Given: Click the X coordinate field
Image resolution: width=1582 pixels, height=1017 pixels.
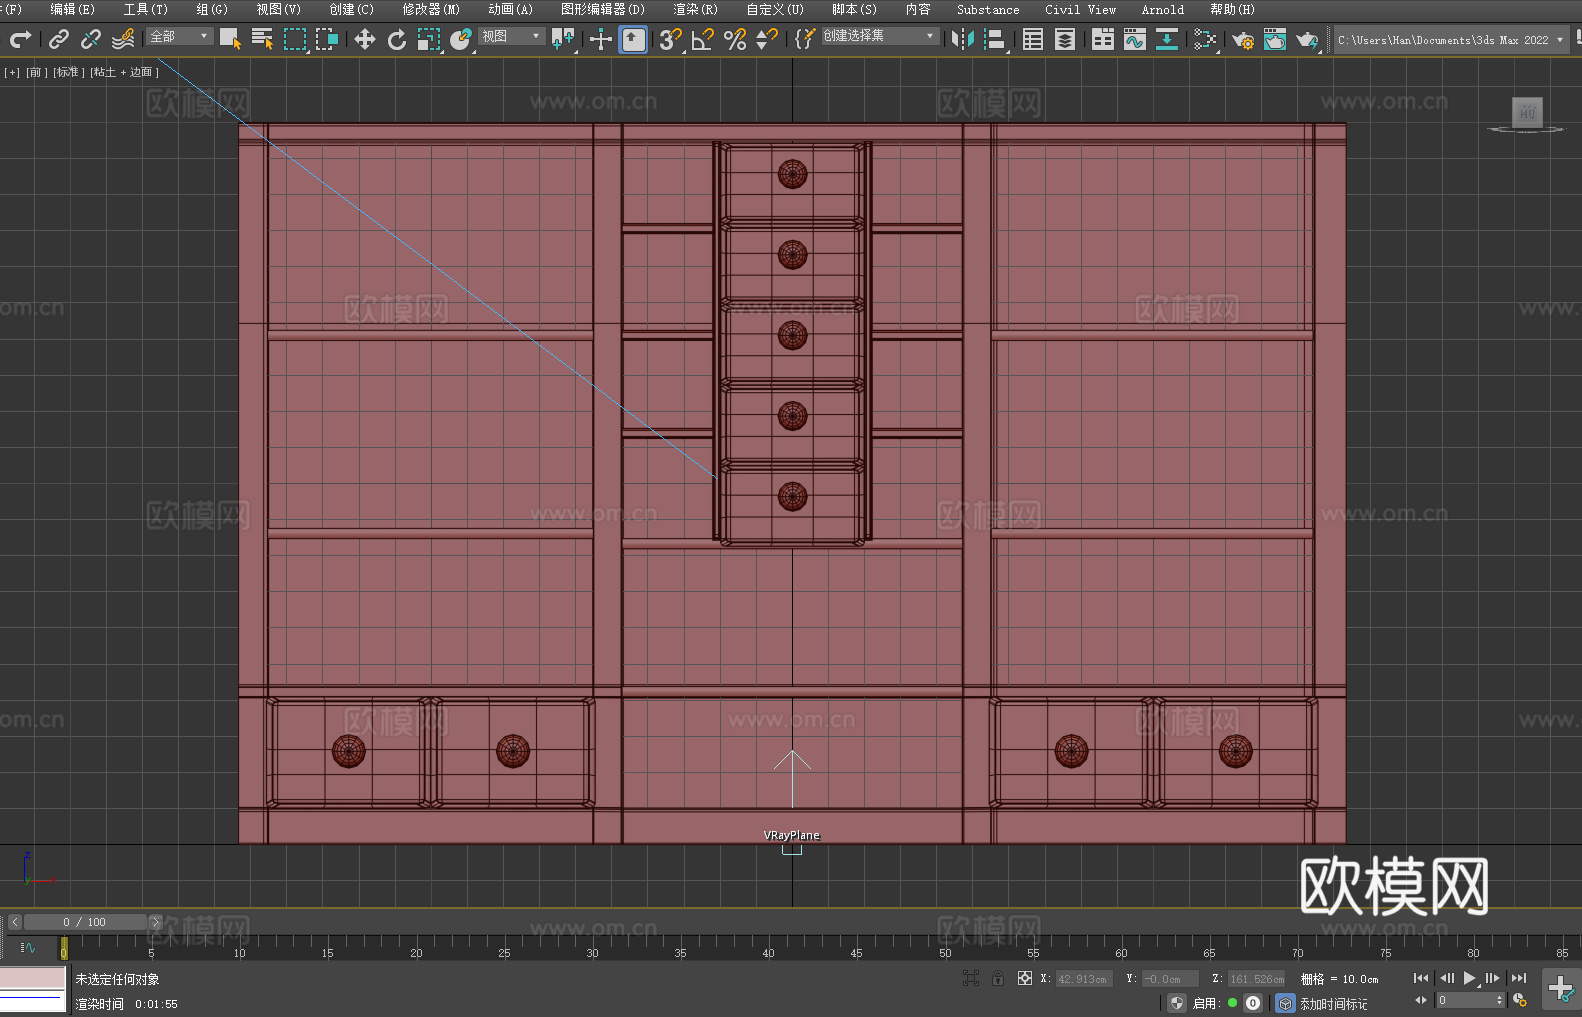Looking at the screenshot, I should click(x=1084, y=979).
